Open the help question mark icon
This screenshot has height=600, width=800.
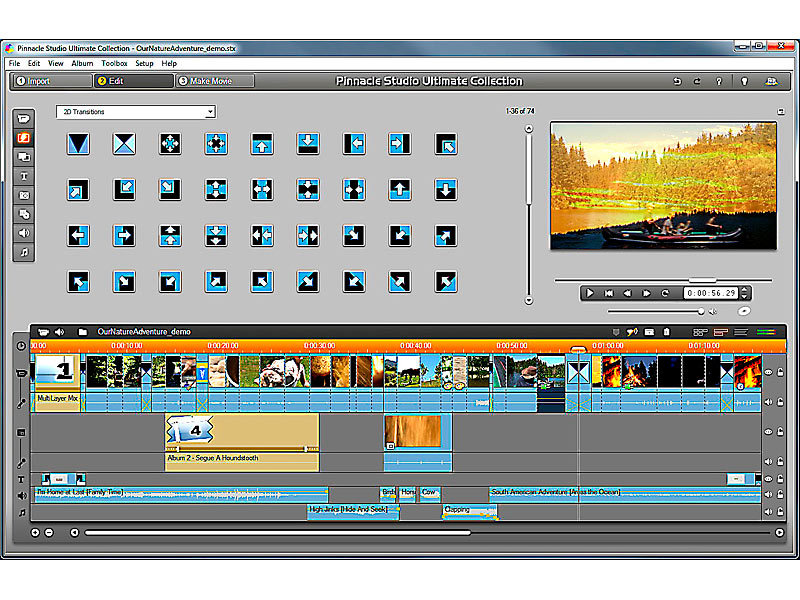pos(719,81)
